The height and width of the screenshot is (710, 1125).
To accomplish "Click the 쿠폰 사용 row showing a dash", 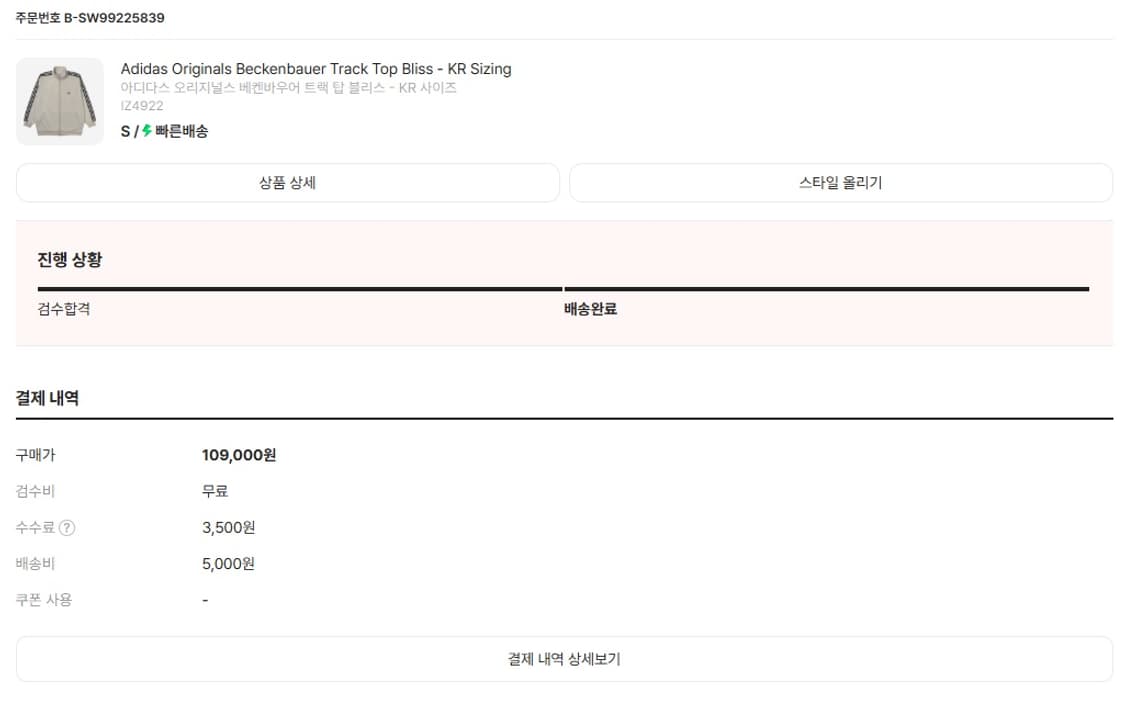I will tap(43, 599).
